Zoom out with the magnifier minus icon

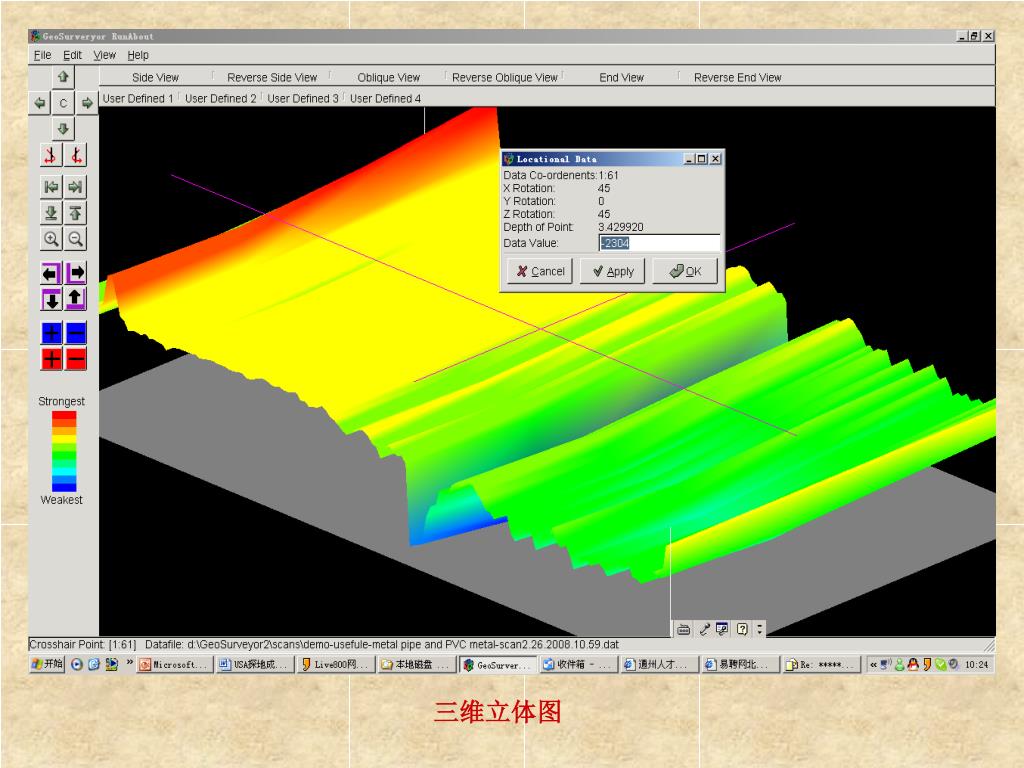(x=76, y=239)
